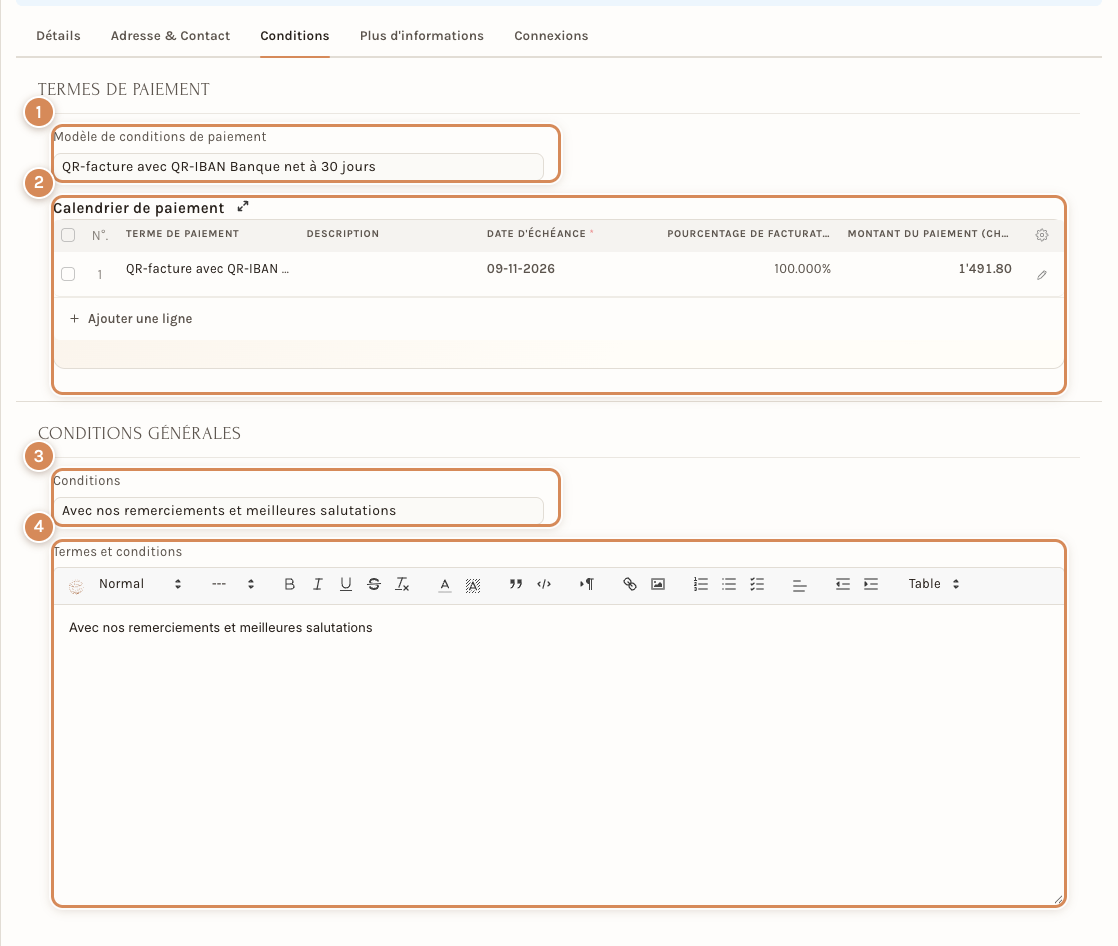Image resolution: width=1118 pixels, height=946 pixels.
Task: Click the Conditions field with remerciements text
Action: coord(298,510)
